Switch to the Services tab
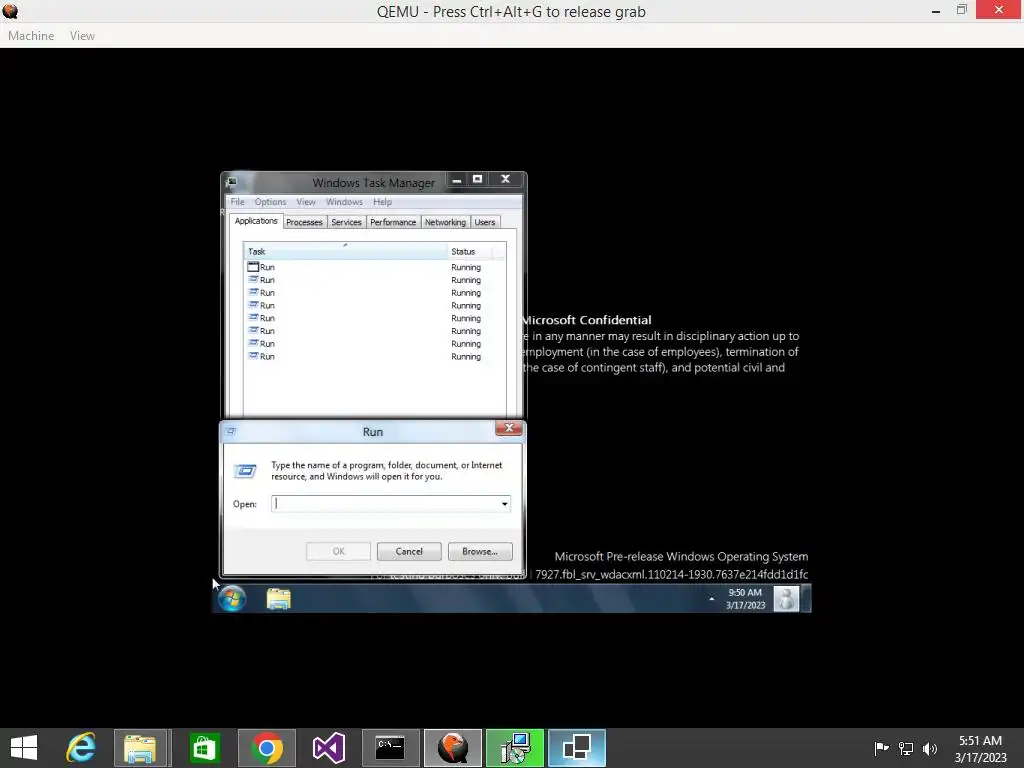The height and width of the screenshot is (768, 1024). point(346,222)
